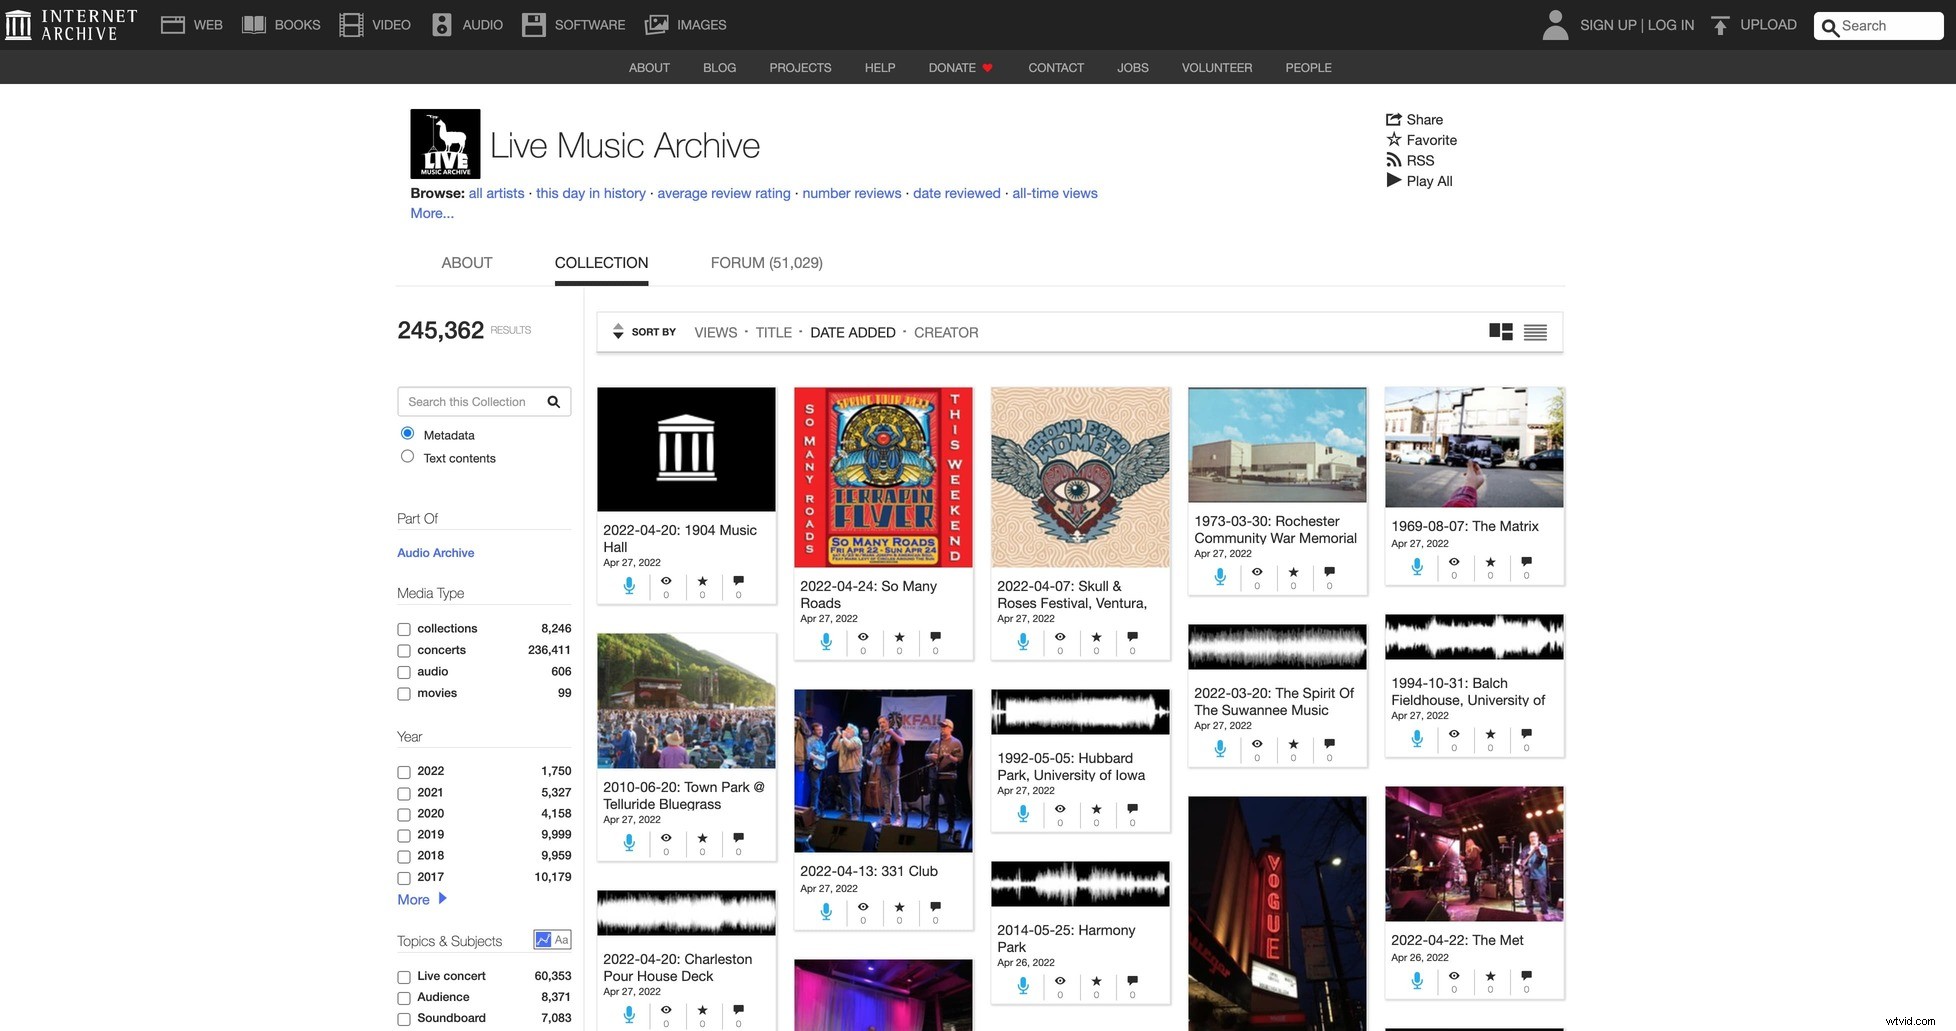Browse all artists via the link
Screen dimensions: 1956x1031
point(497,192)
